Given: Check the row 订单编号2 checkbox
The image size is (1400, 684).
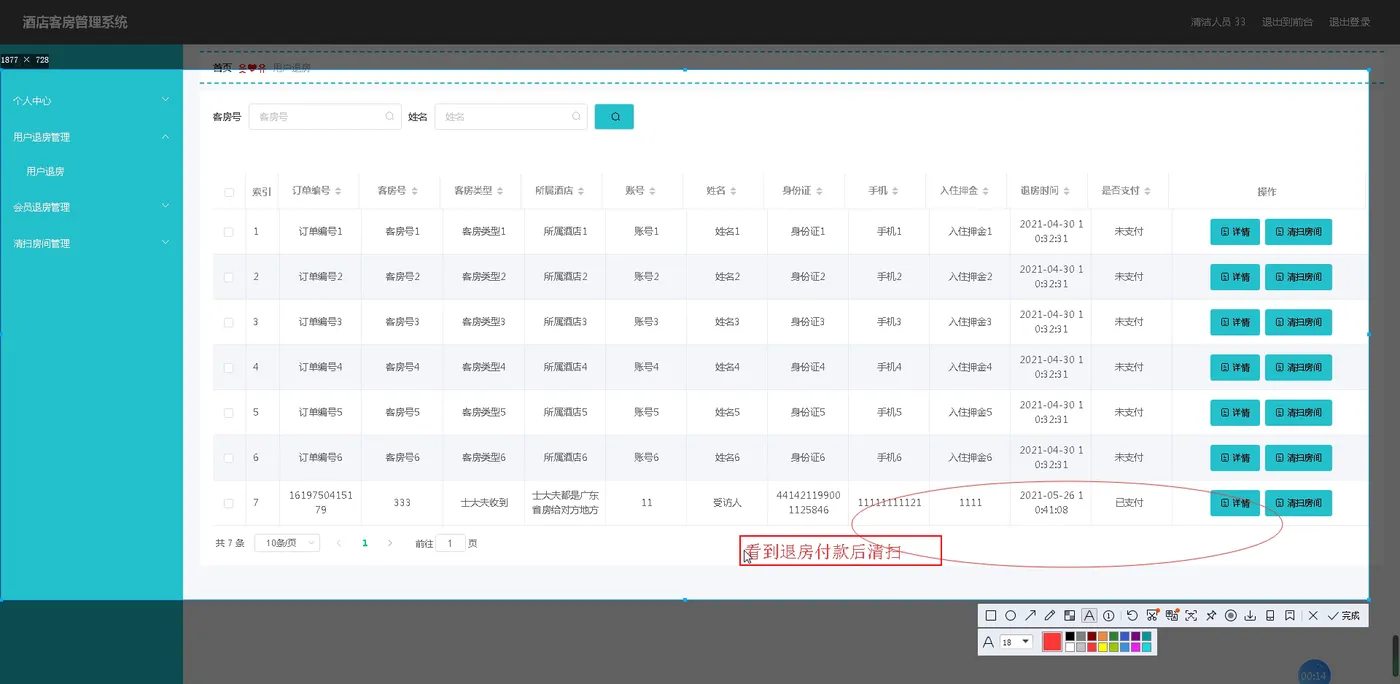Looking at the screenshot, I should [x=229, y=277].
